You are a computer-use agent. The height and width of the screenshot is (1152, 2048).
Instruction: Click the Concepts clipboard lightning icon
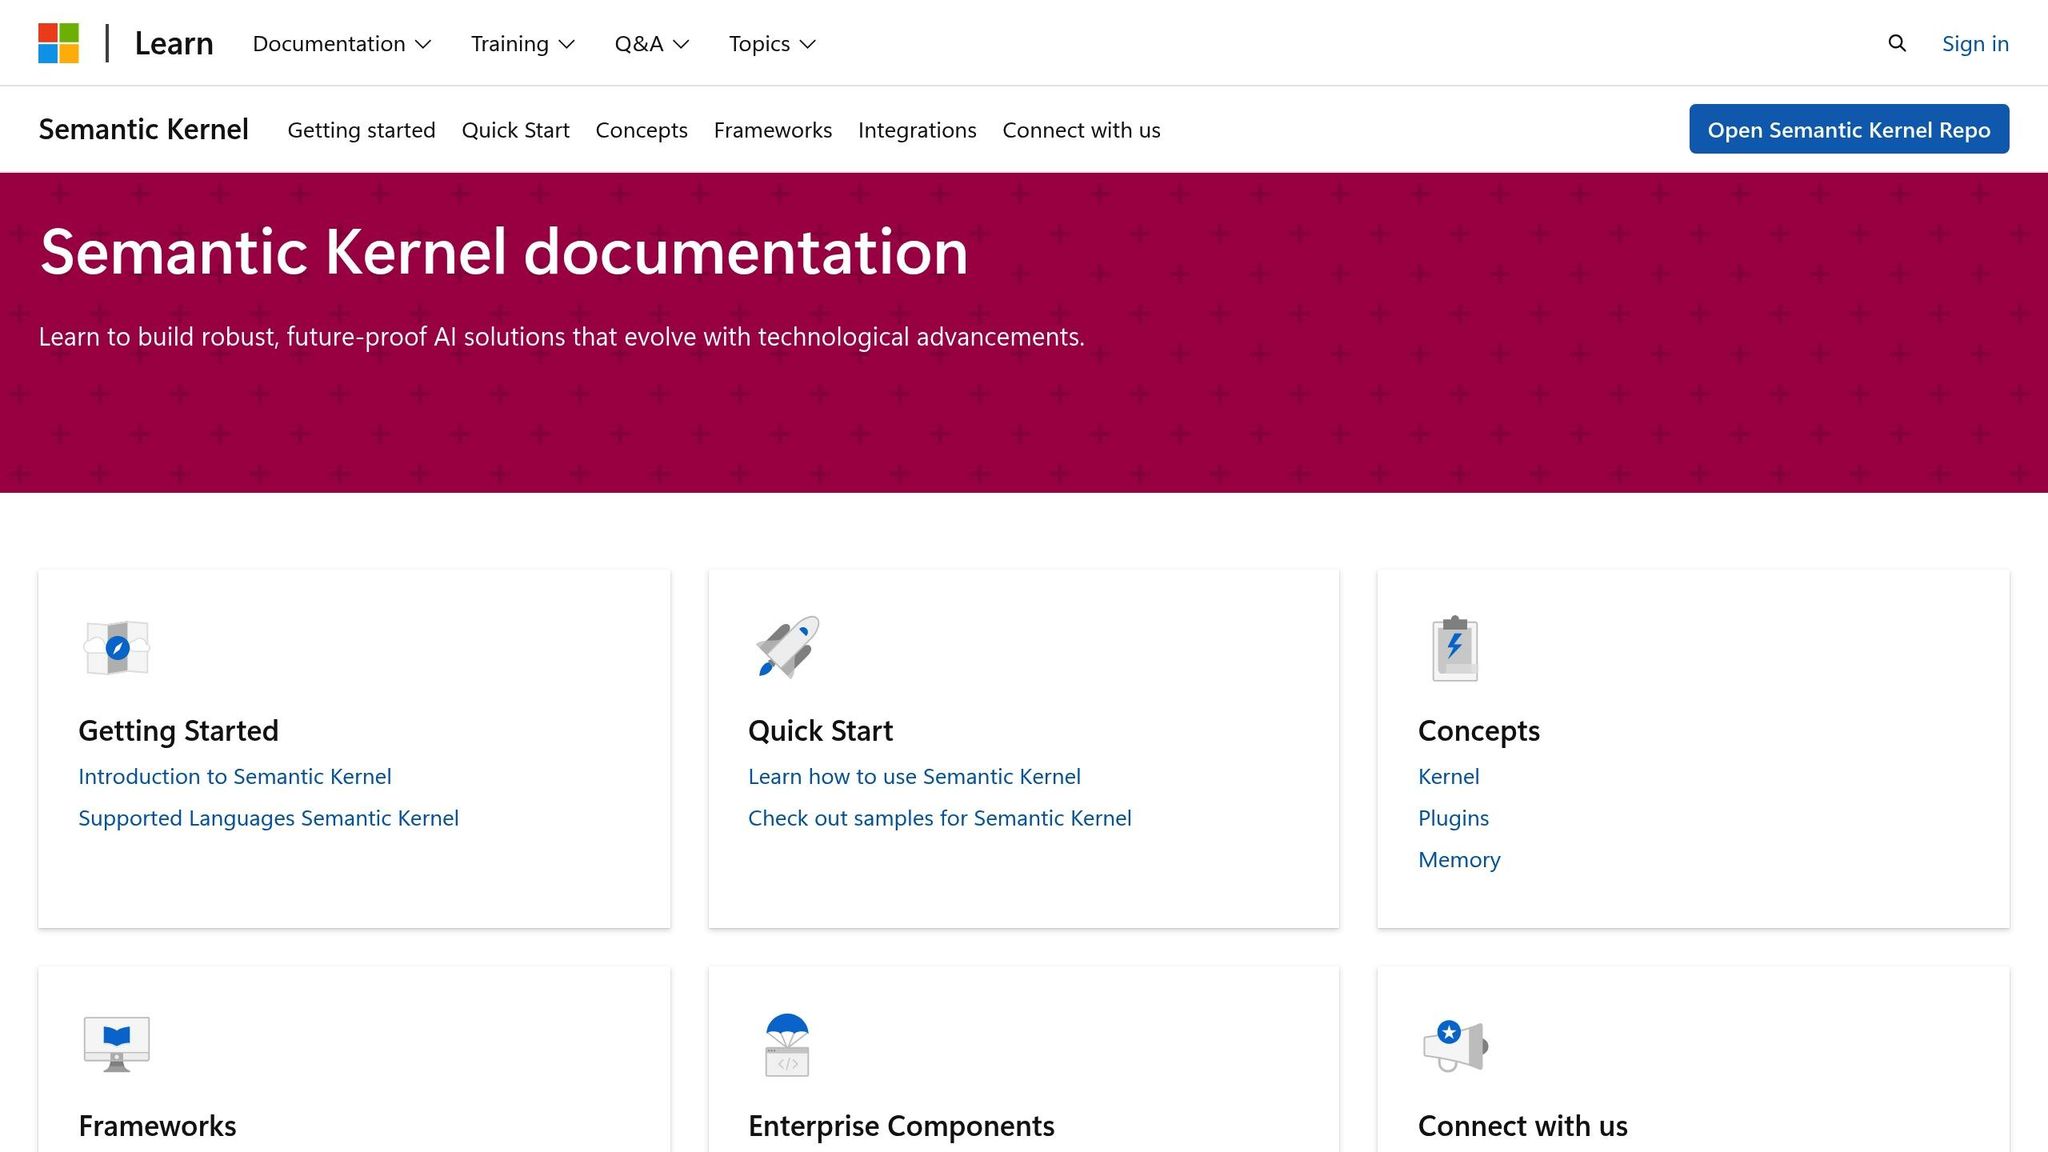click(x=1455, y=648)
